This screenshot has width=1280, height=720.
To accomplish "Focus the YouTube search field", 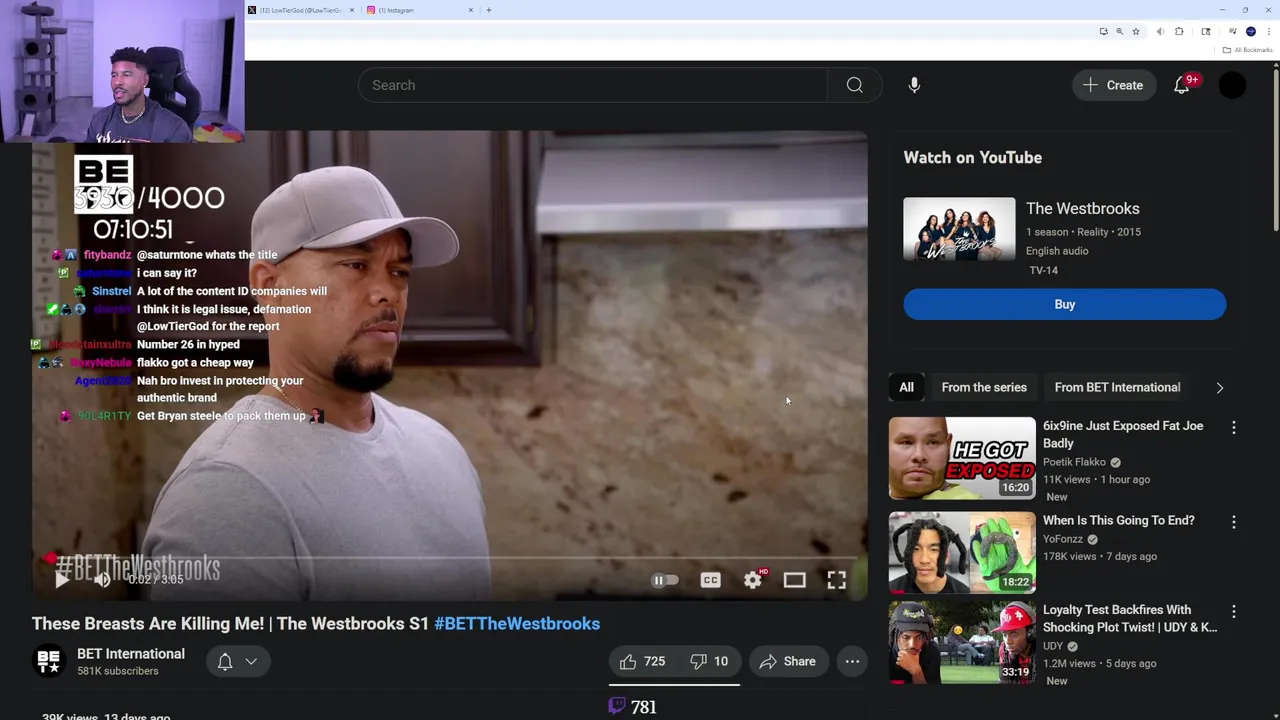I will click(593, 85).
